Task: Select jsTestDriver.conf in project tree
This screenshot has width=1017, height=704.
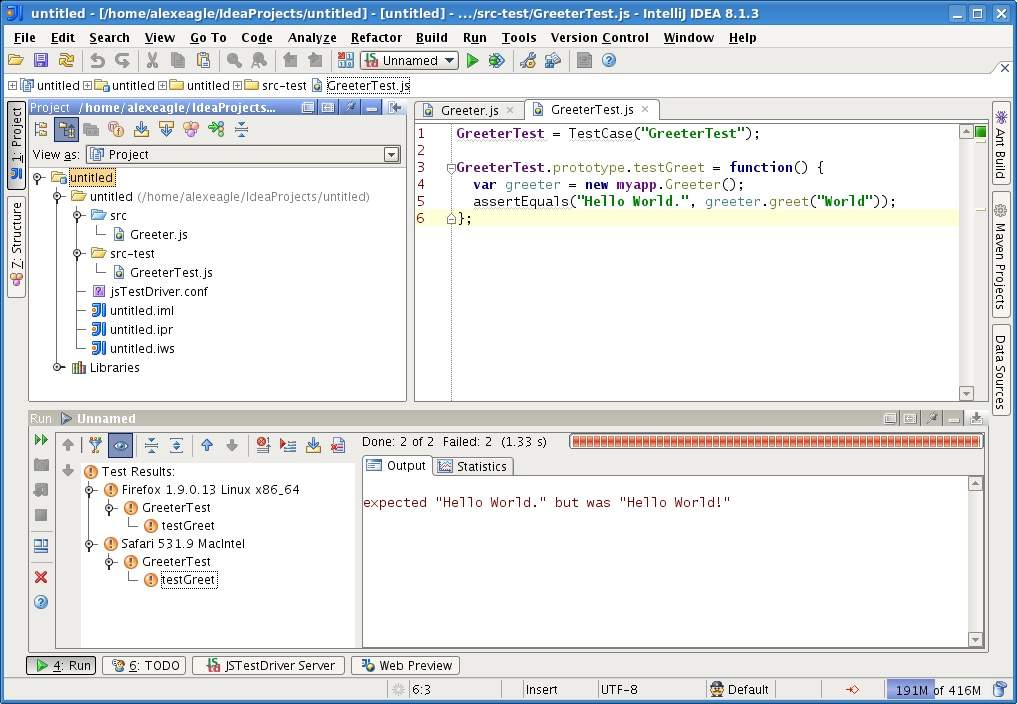Action: (x=158, y=292)
